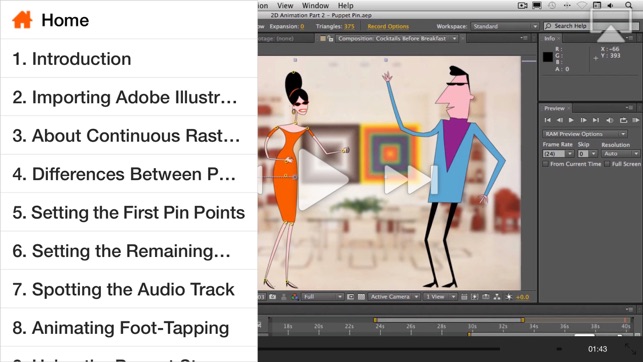Open the Composition Cocktails Before Breakfast dropdown
Screen dimensions: 643x362
[397, 39]
